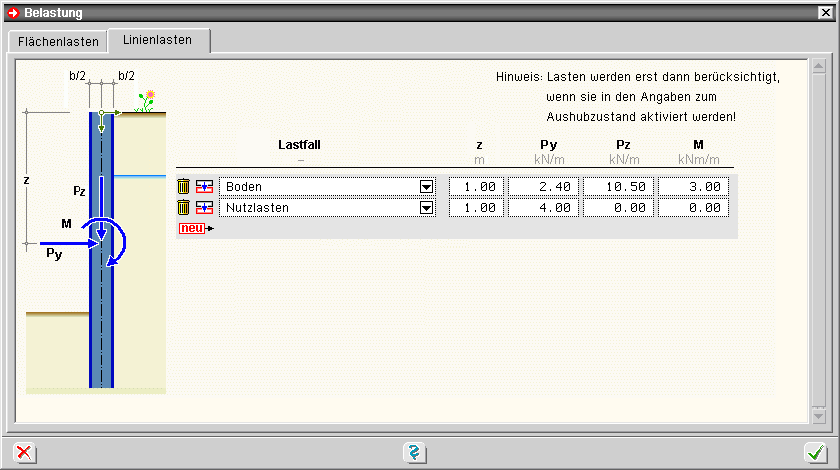Edit the Pz value 10.50 for Boden
This screenshot has width=840, height=470.
pyautogui.click(x=618, y=186)
